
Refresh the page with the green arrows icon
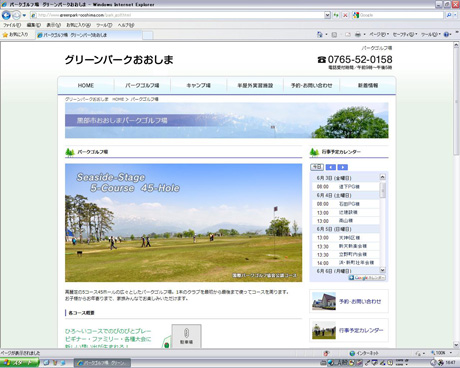336,15
